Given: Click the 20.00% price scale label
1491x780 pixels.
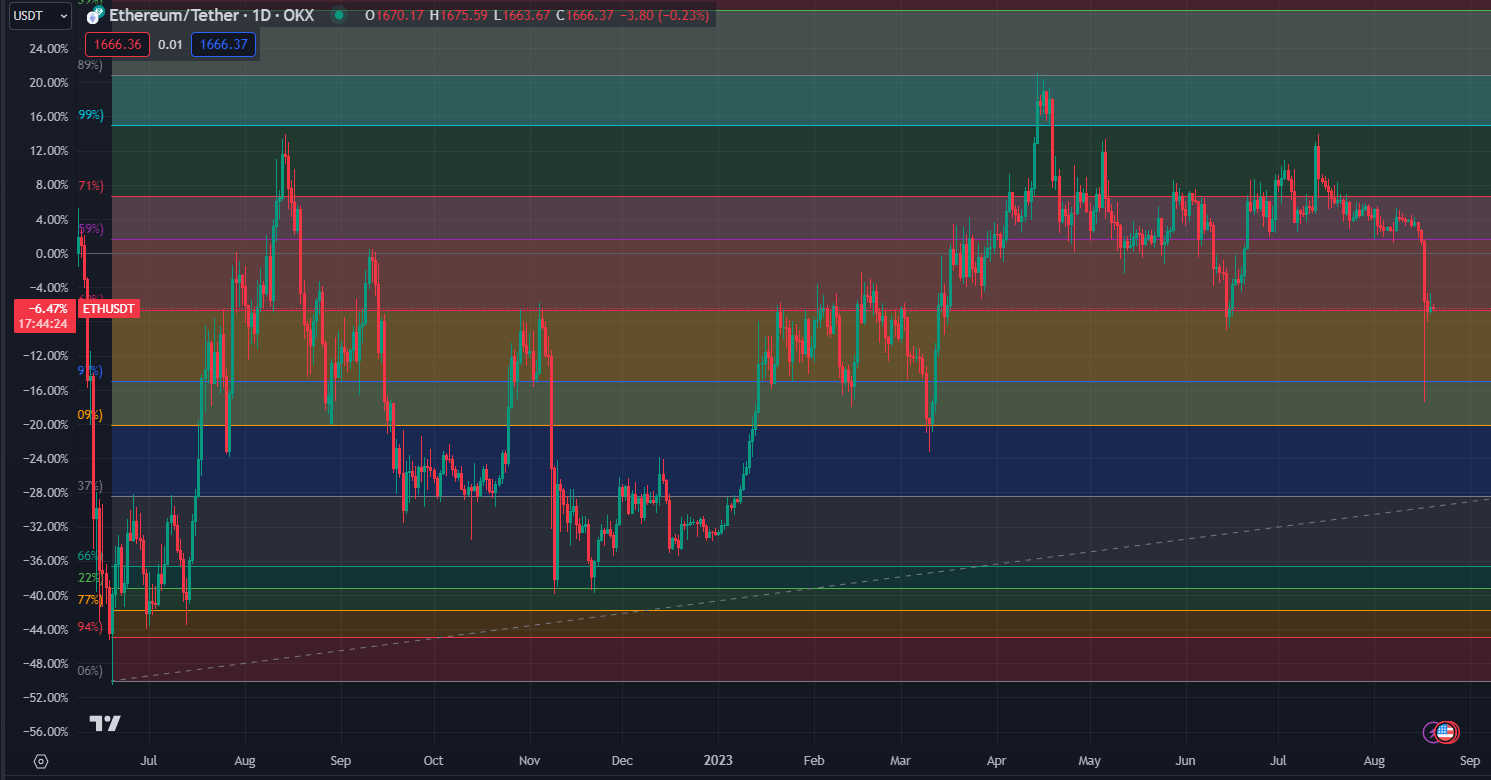Looking at the screenshot, I should (49, 83).
